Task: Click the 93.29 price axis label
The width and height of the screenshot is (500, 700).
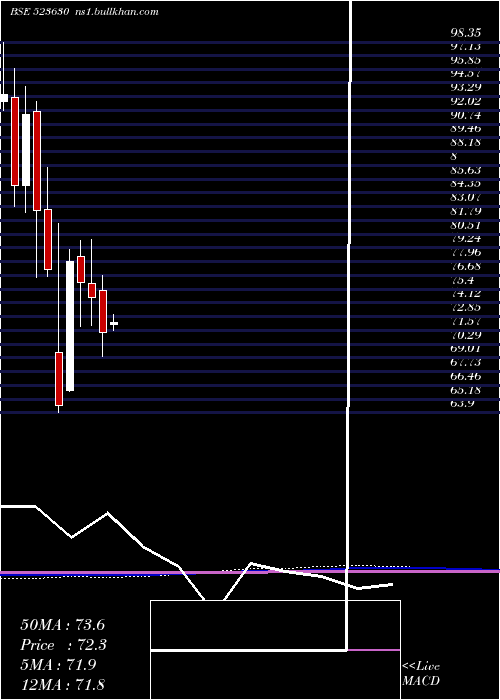Action: coord(465,88)
